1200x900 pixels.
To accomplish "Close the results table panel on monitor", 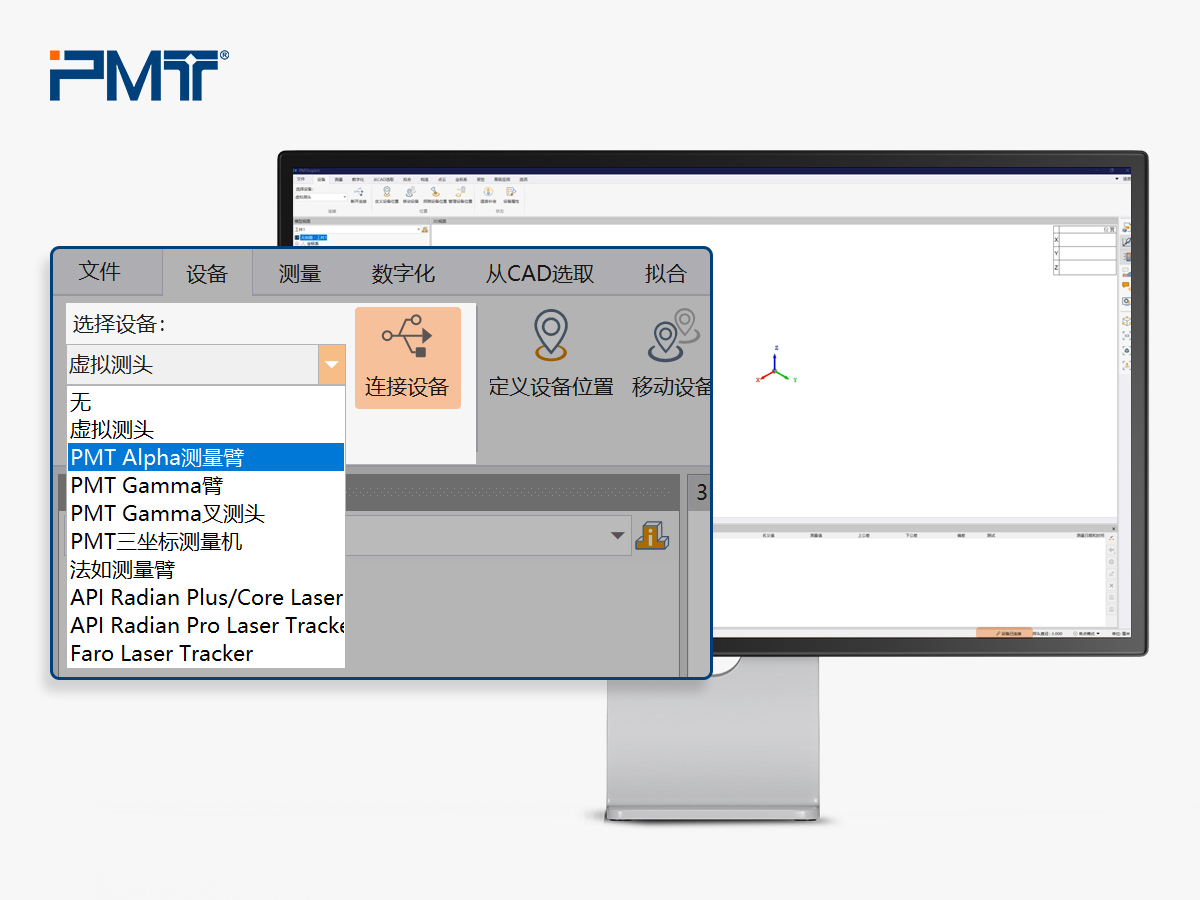I will click(x=1114, y=528).
